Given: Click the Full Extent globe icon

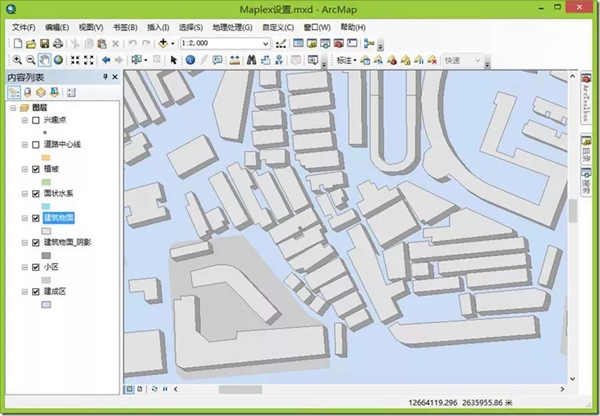Looking at the screenshot, I should (58, 60).
